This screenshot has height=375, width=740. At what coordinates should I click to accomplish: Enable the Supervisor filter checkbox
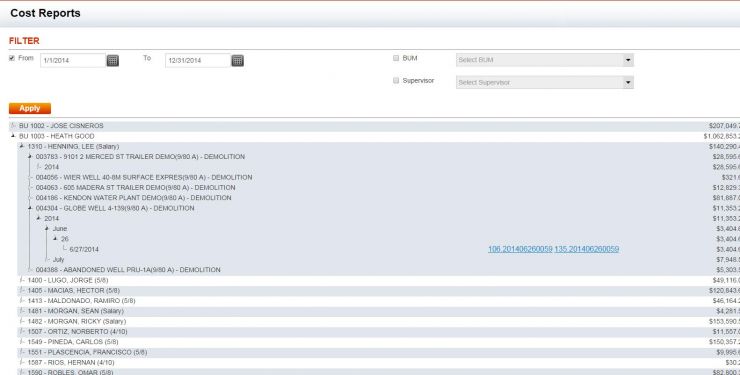click(x=396, y=81)
